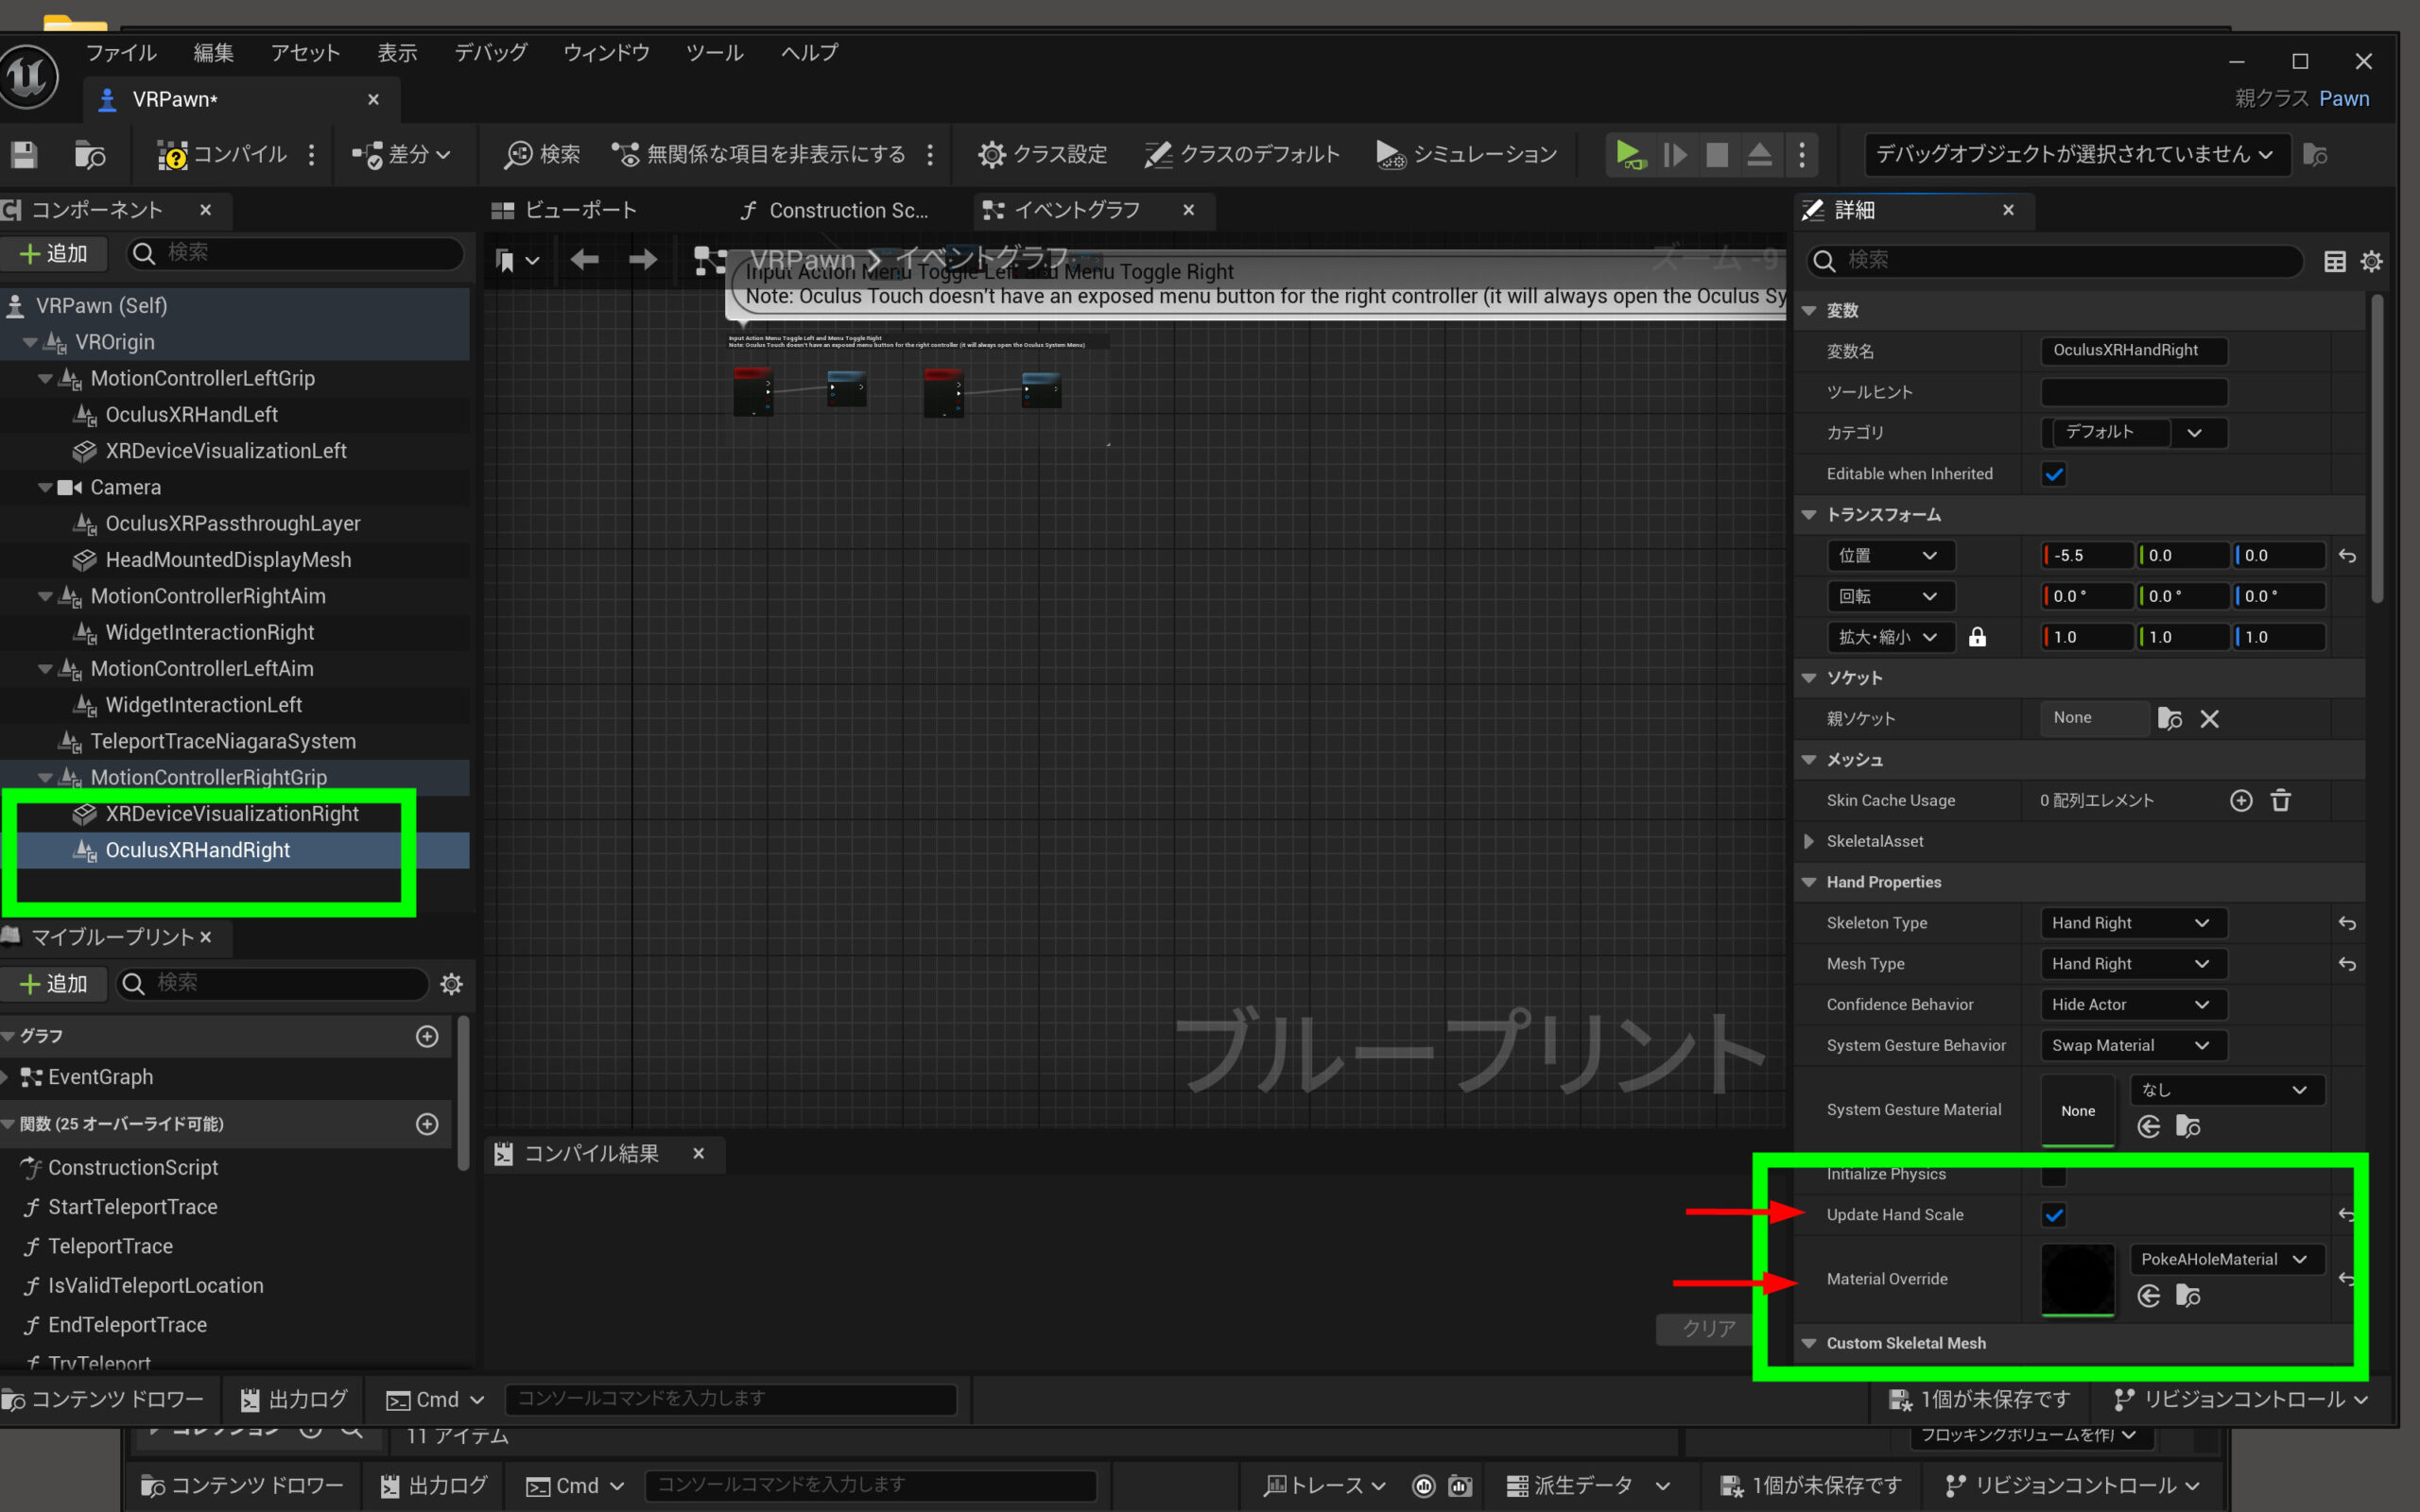Open the PokeAHoleMaterial dropdown
The image size is (2420, 1512).
pos(2225,1259)
